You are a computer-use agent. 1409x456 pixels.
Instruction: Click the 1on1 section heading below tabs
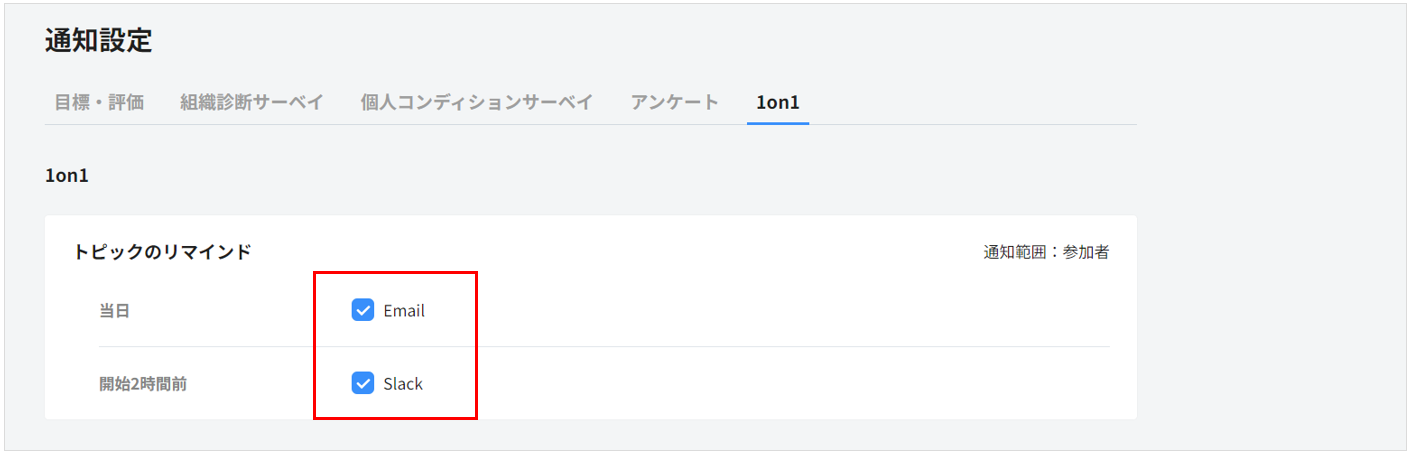point(67,176)
